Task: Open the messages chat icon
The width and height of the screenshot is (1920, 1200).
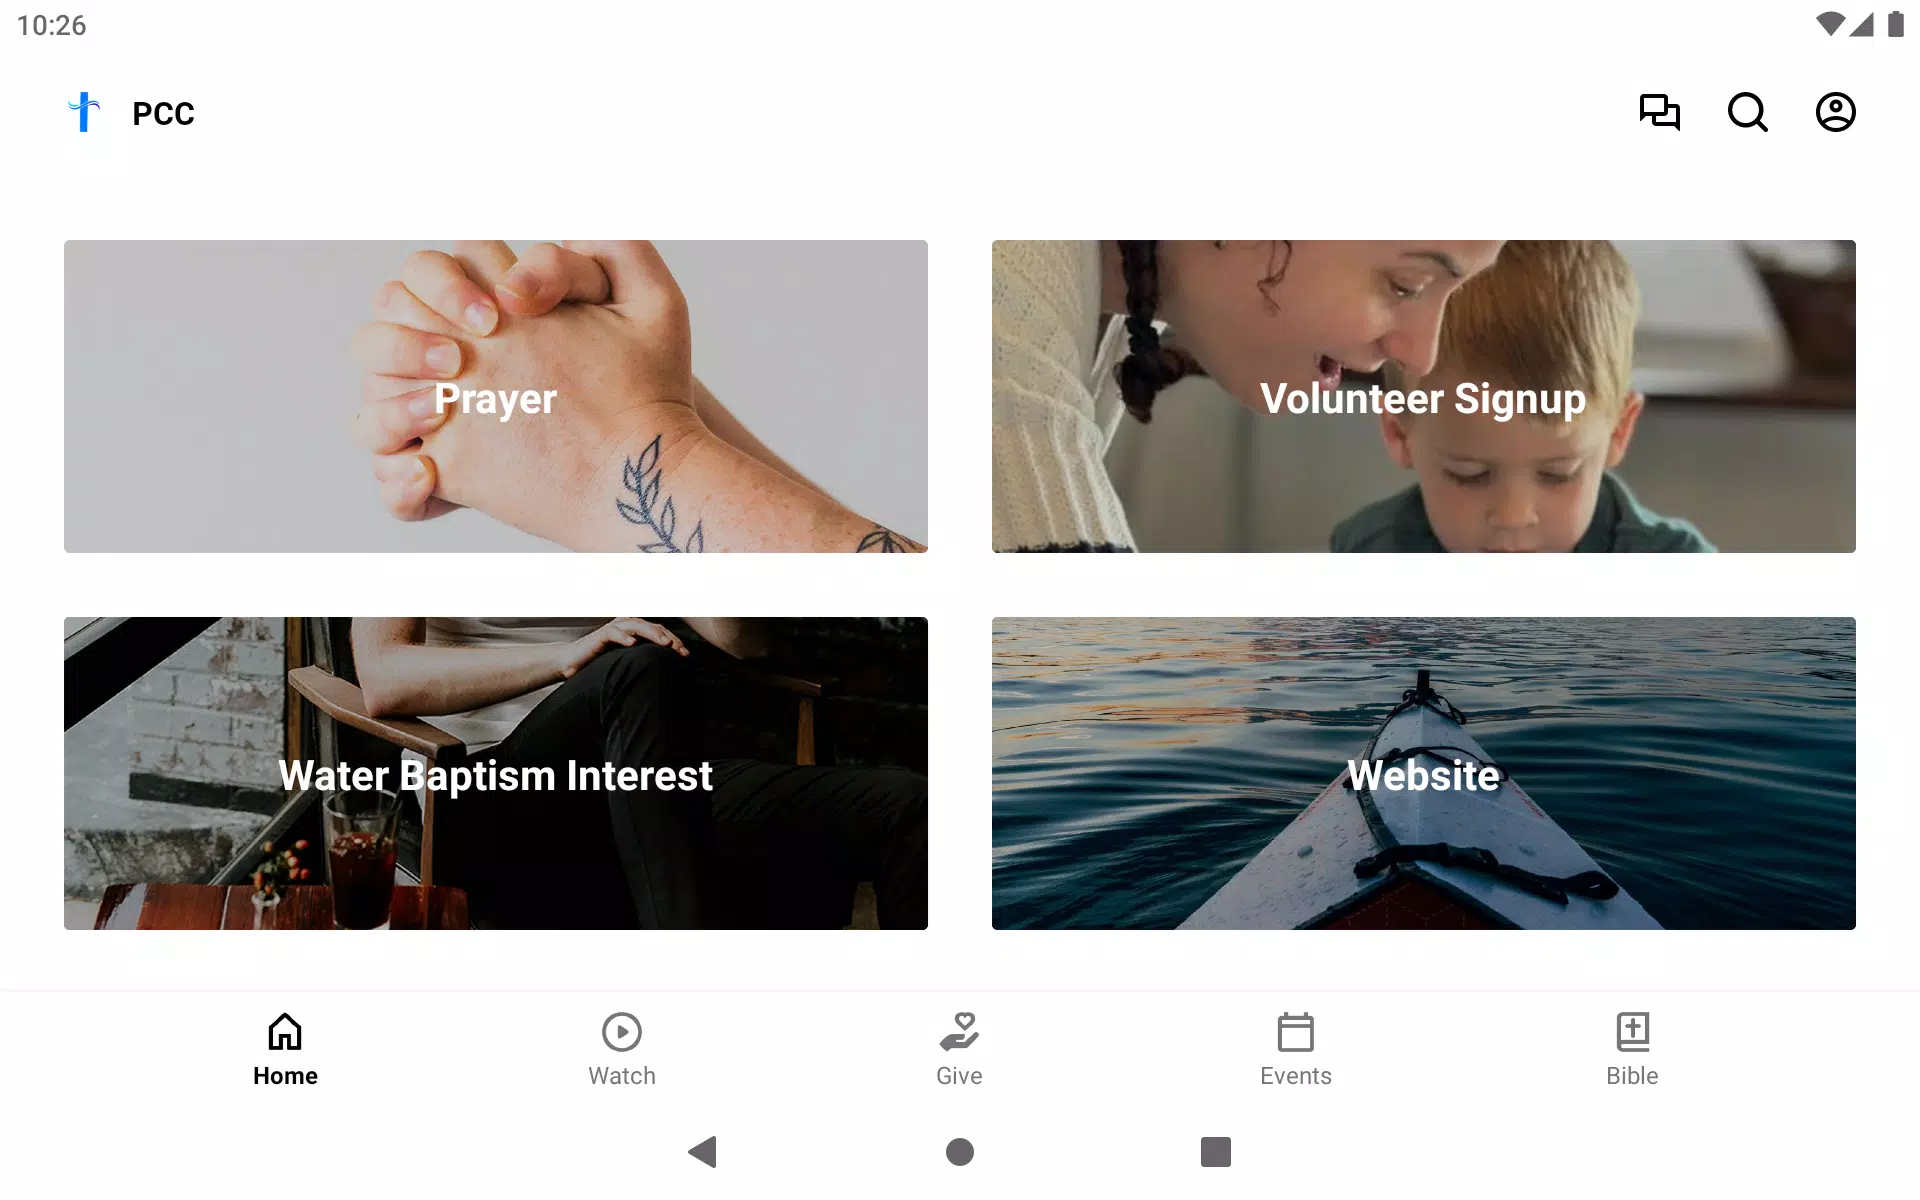Action: 1660,112
